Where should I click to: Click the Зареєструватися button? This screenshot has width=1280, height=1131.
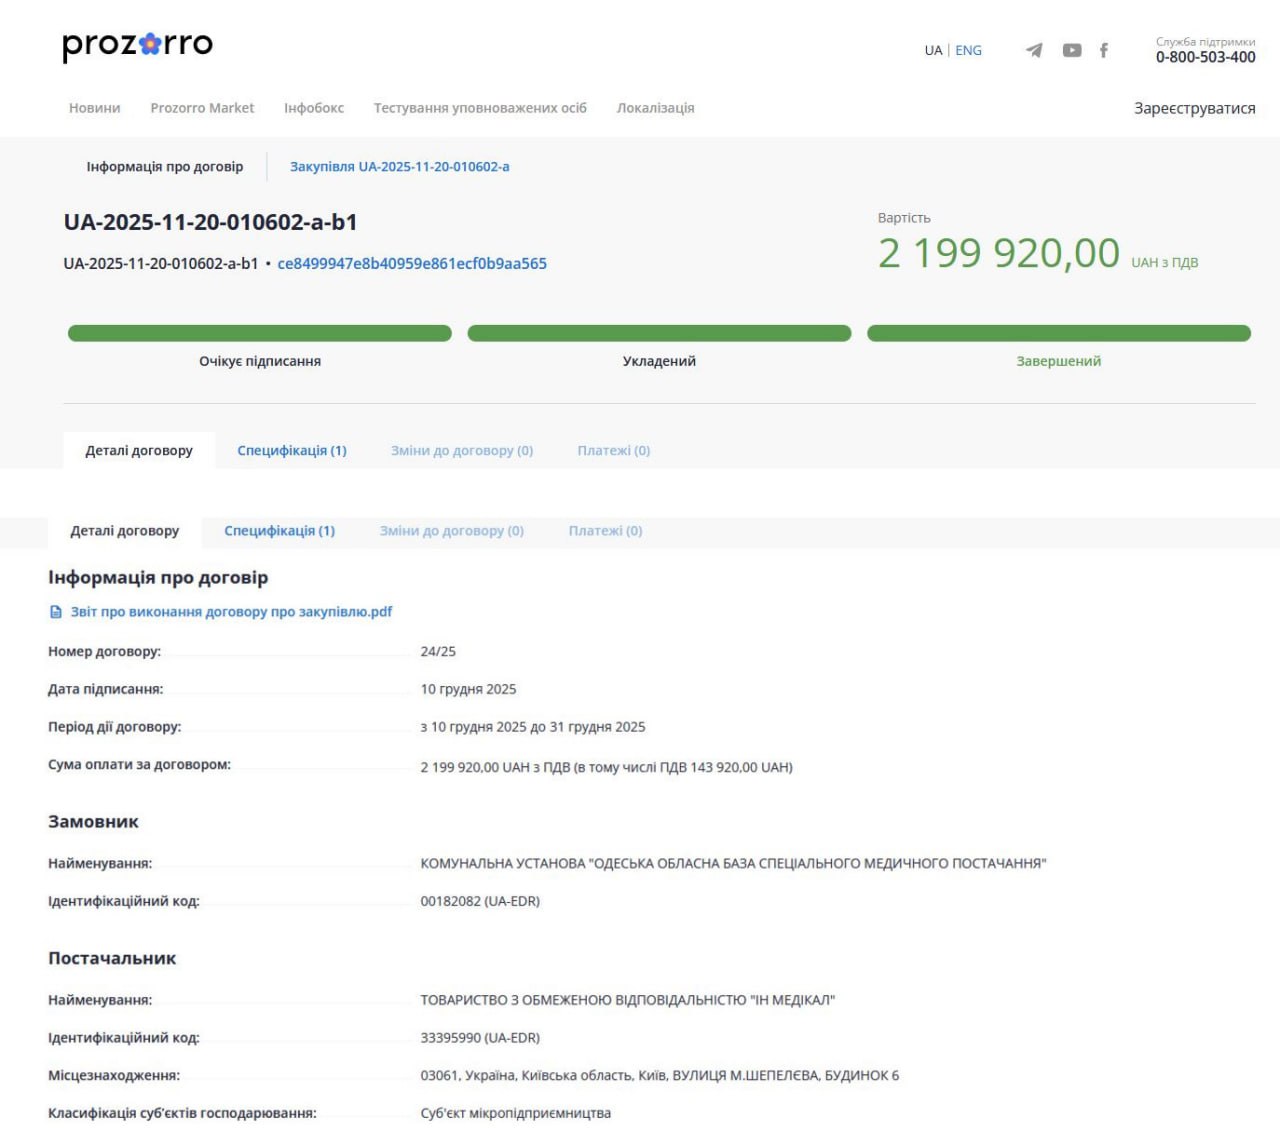pyautogui.click(x=1194, y=108)
